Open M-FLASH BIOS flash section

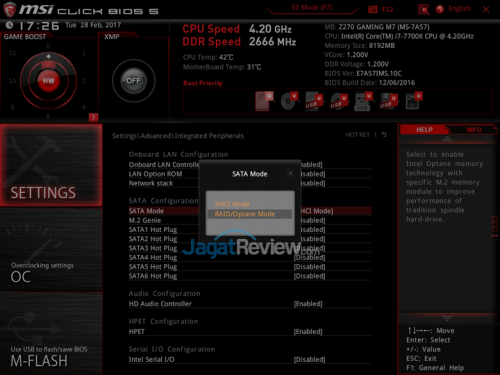pos(51,334)
